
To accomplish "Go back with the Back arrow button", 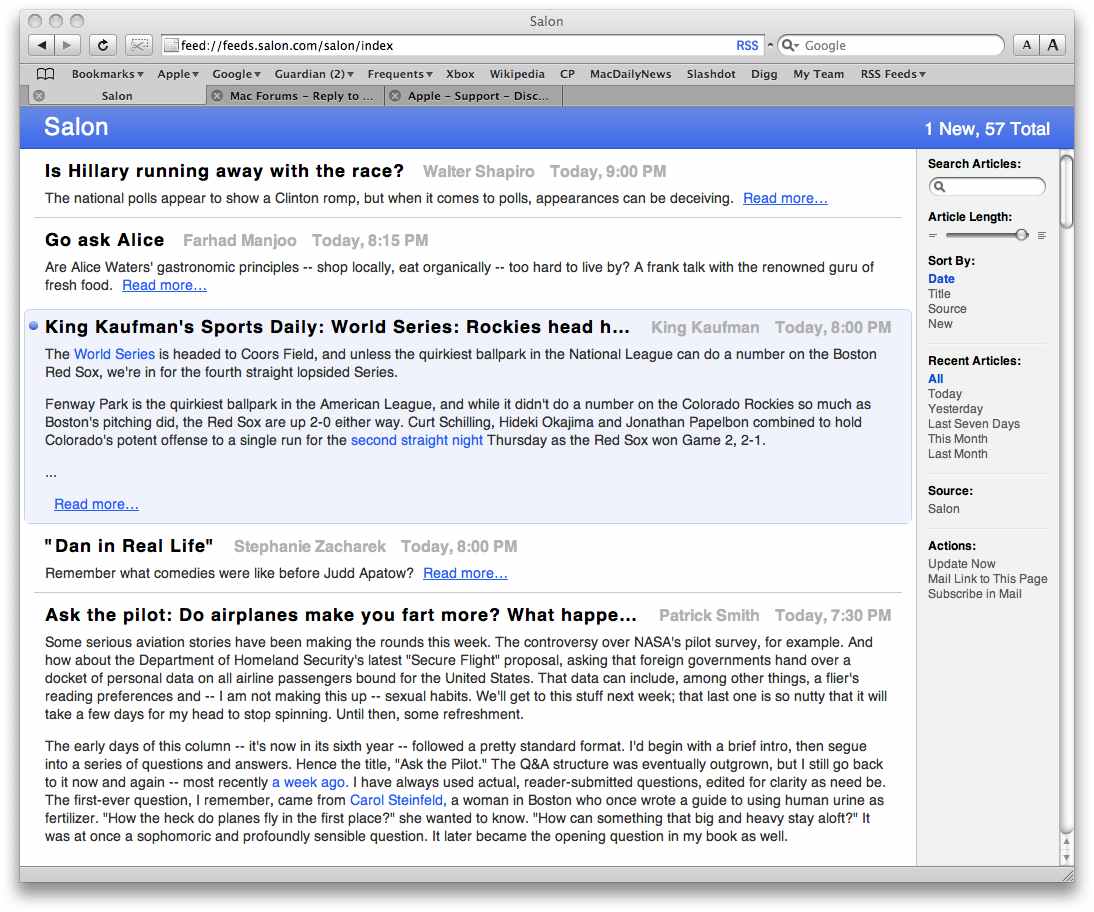I will click(42, 45).
